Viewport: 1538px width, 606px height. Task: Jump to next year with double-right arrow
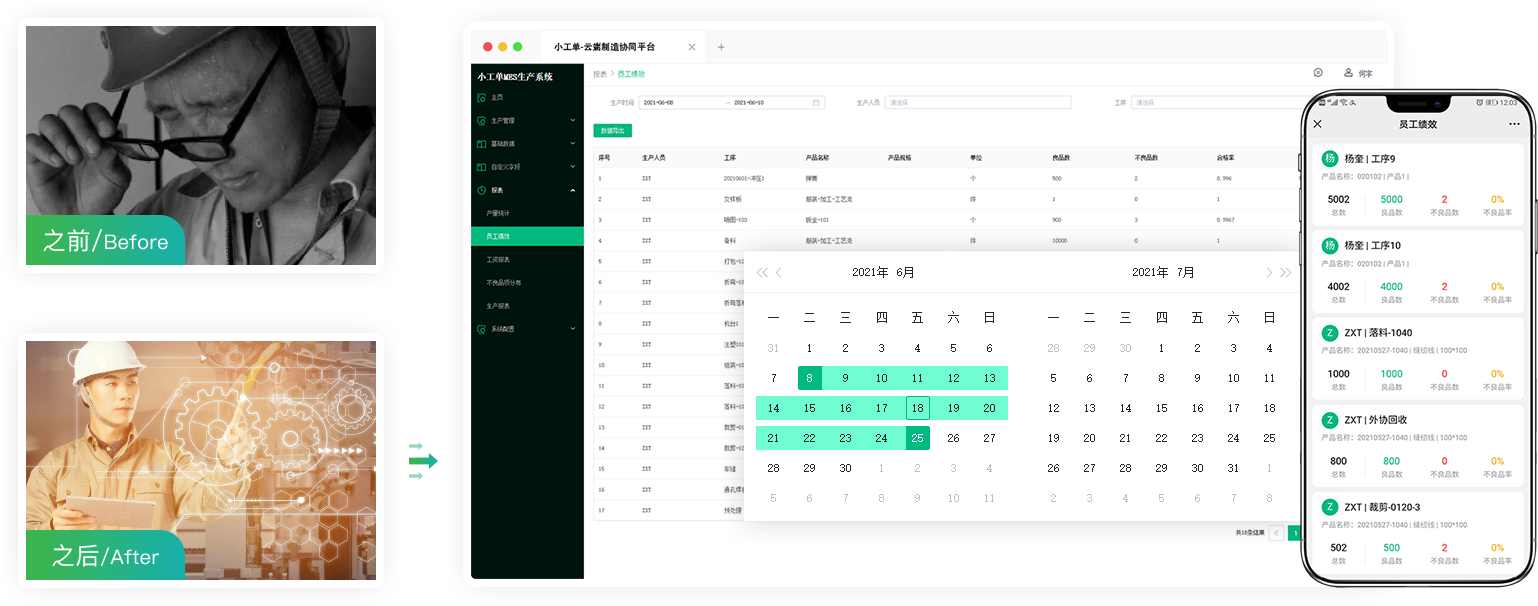[x=1285, y=272]
